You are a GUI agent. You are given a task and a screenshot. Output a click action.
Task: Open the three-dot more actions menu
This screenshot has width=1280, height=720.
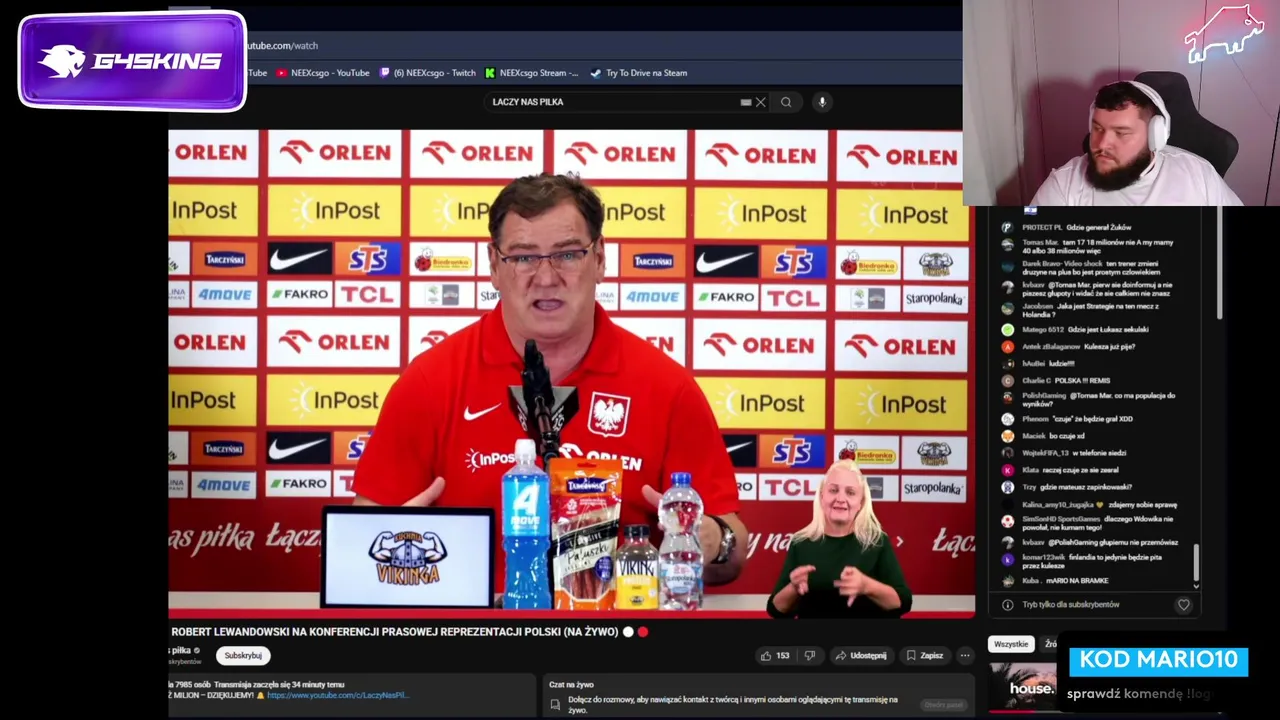[965, 656]
